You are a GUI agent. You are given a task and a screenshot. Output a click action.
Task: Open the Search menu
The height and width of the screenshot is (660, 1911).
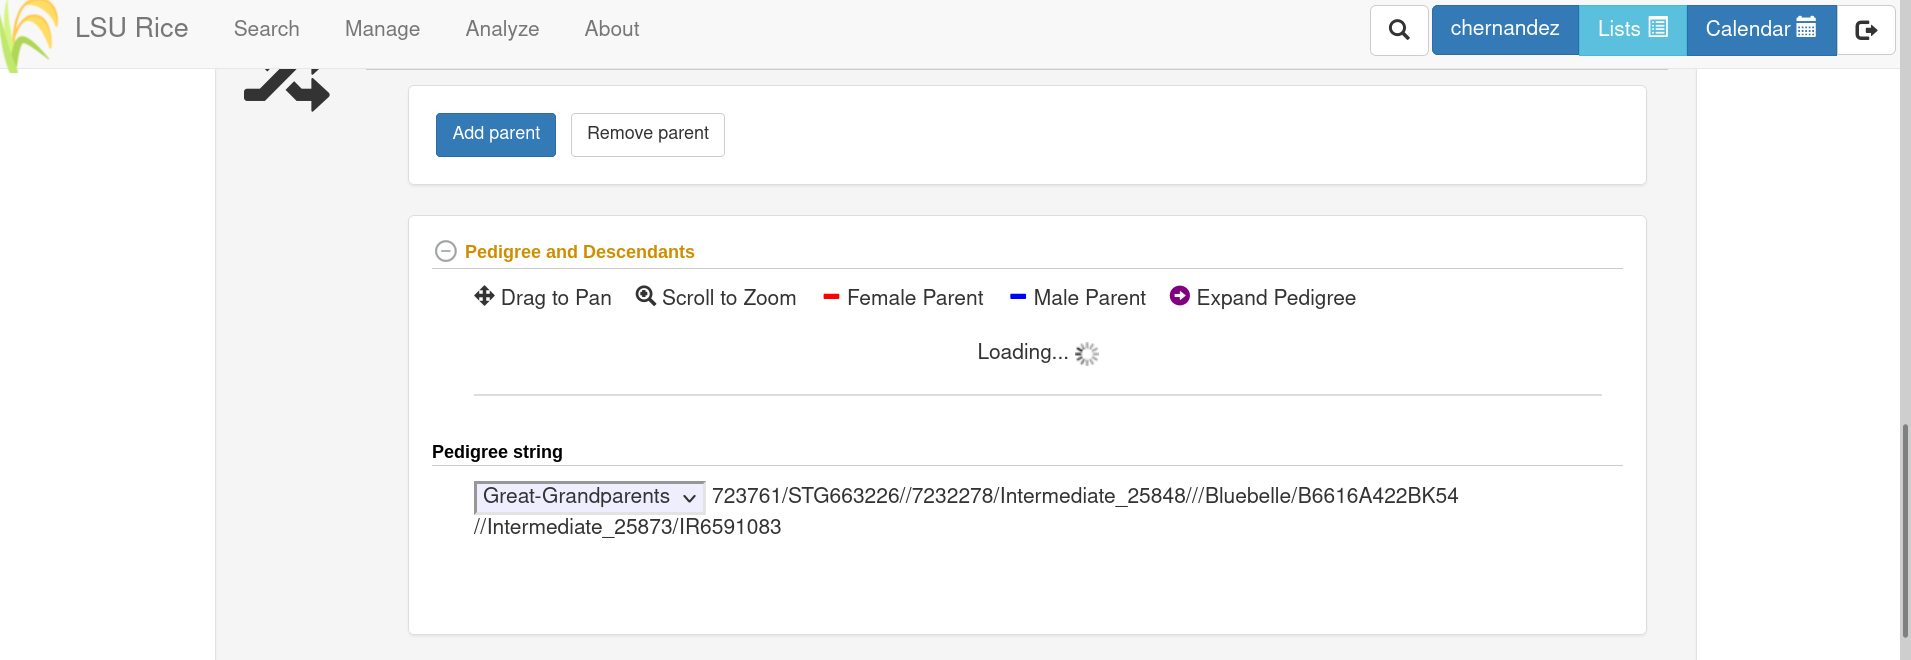click(x=266, y=29)
